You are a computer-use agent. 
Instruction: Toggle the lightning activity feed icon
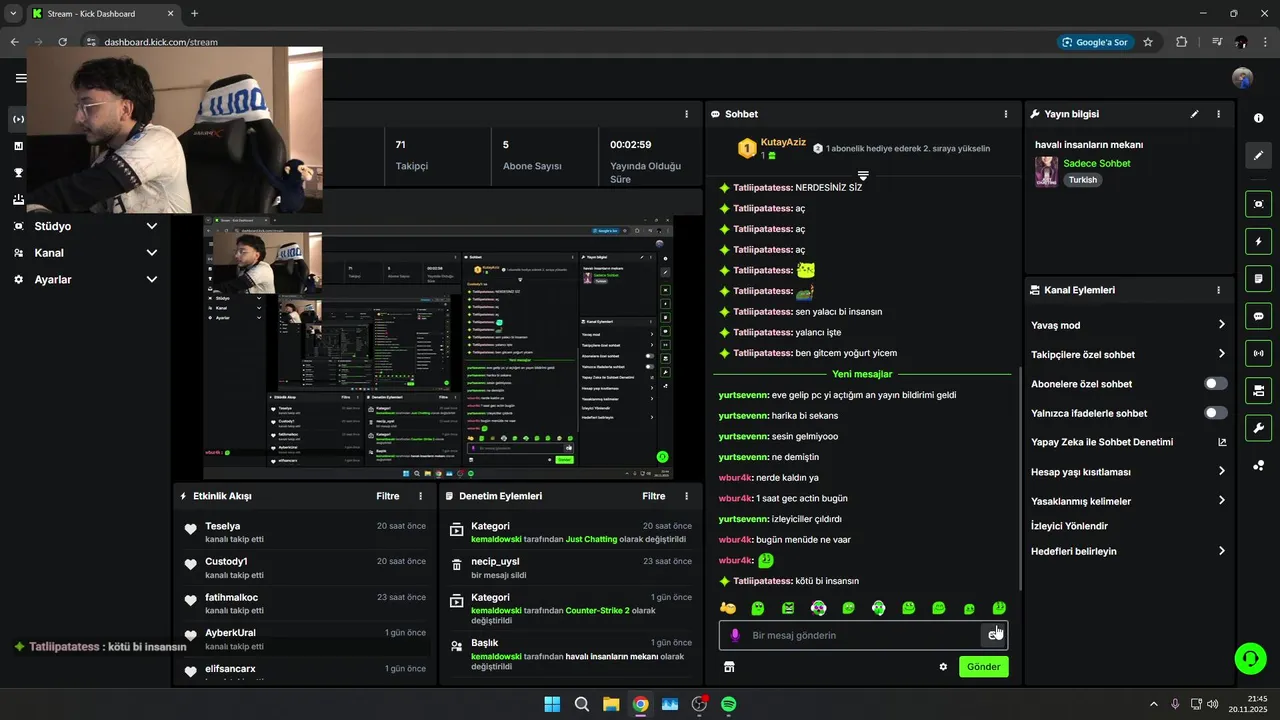coord(1258,241)
